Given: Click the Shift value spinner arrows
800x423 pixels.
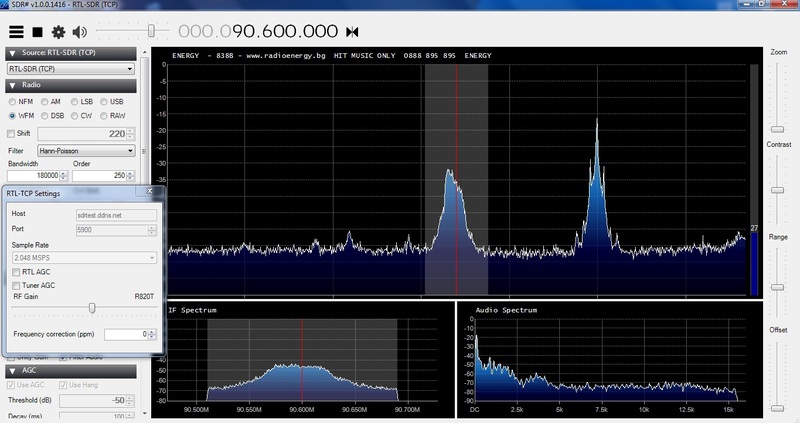Looking at the screenshot, I should point(131,134).
